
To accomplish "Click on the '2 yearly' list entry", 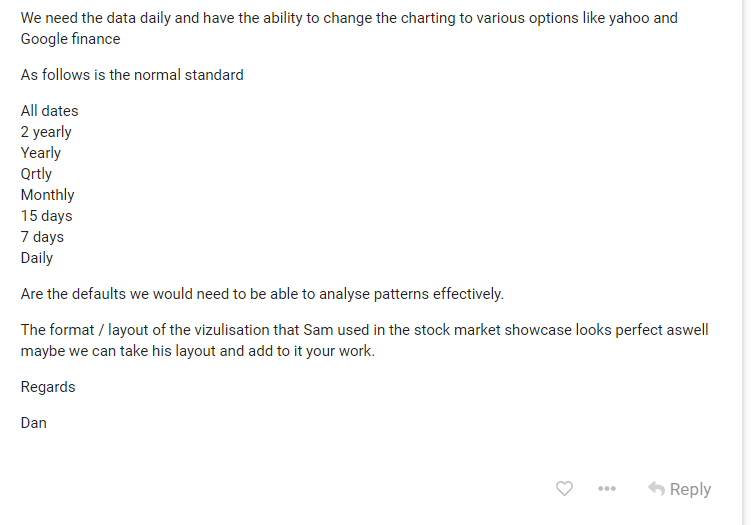I will (46, 132).
